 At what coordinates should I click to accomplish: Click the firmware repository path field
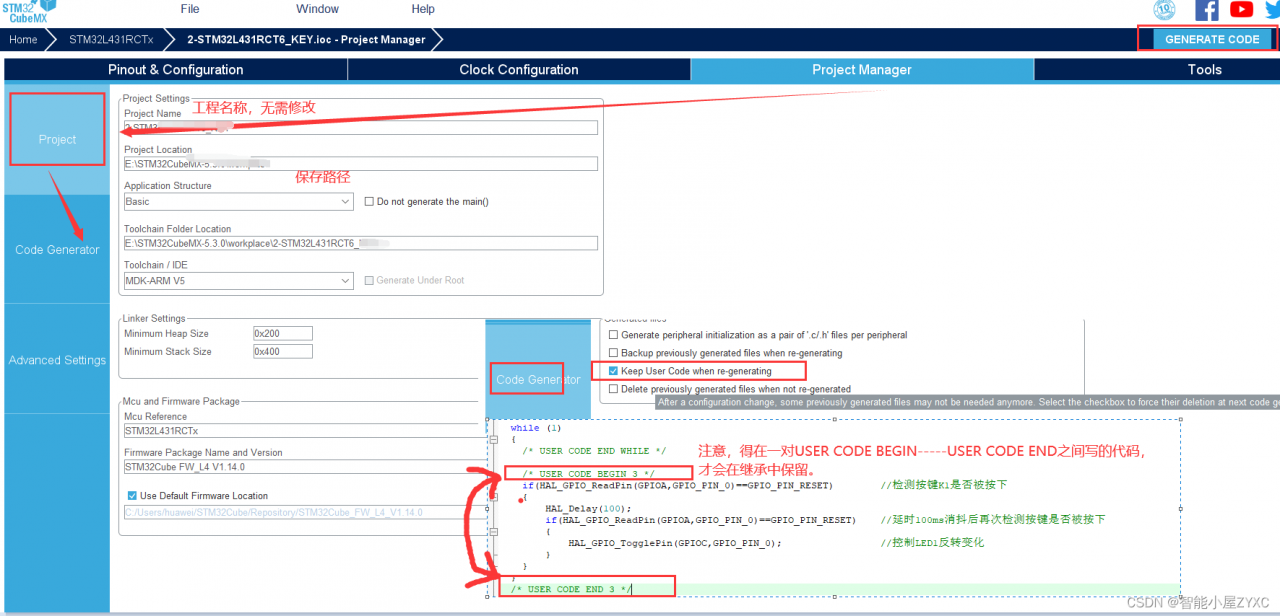(x=304, y=513)
